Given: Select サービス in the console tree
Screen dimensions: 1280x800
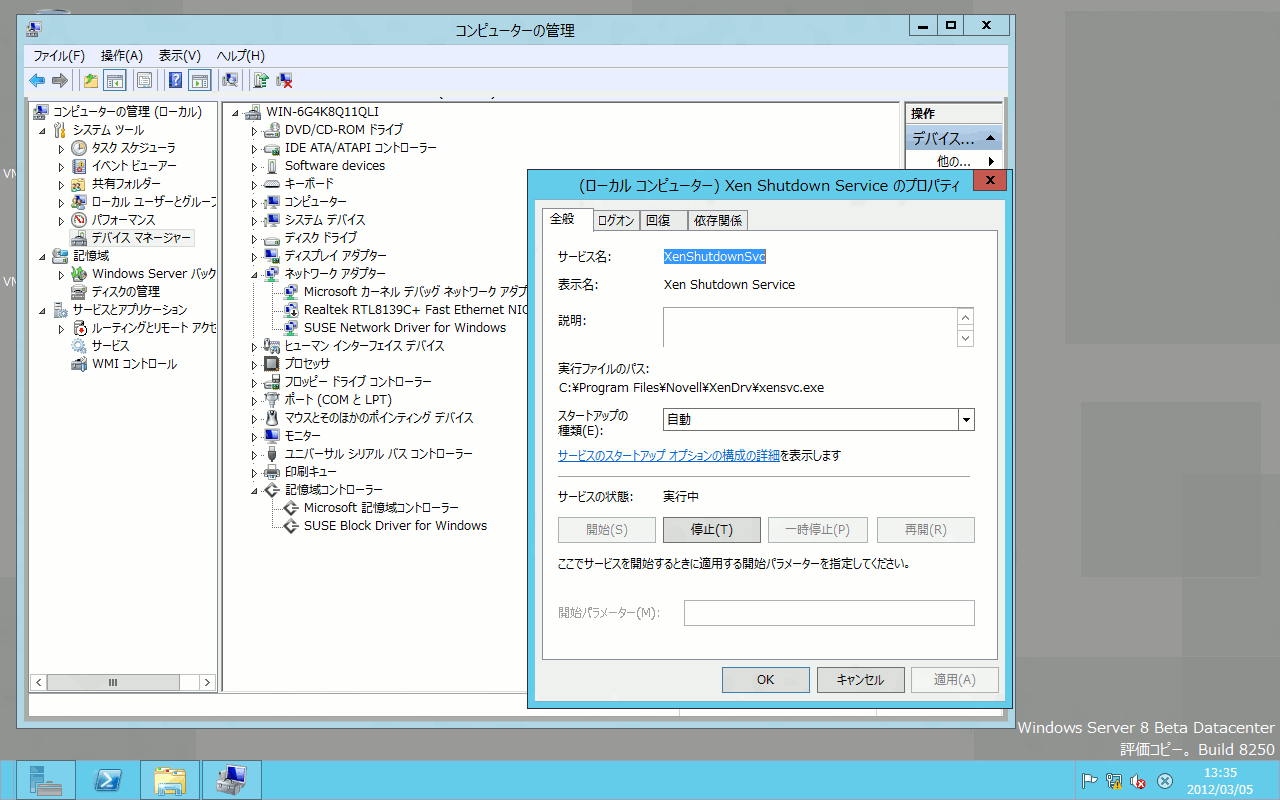Looking at the screenshot, I should (110, 346).
